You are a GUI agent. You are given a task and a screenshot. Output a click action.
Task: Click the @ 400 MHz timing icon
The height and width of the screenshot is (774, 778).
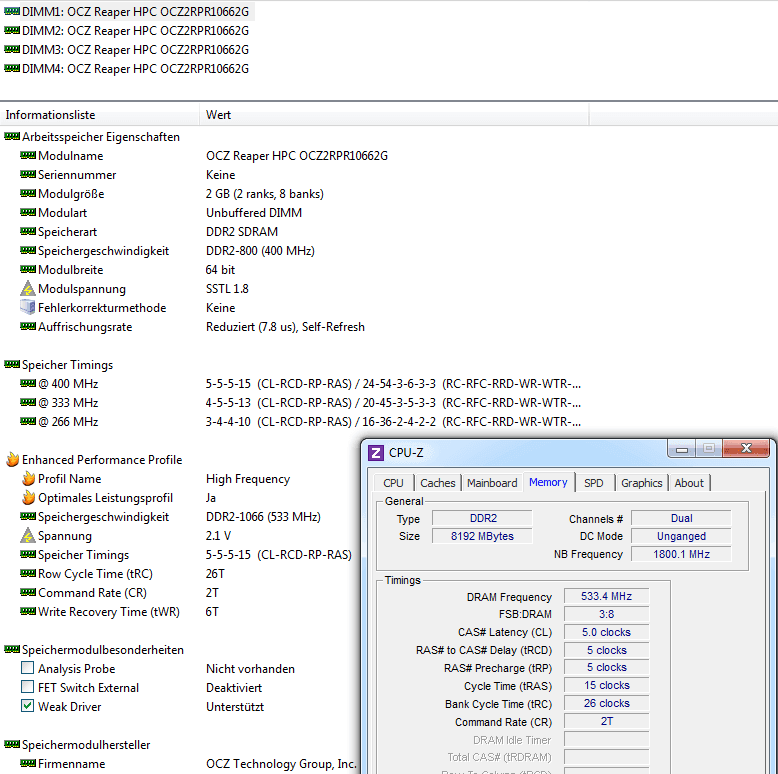(x=28, y=383)
